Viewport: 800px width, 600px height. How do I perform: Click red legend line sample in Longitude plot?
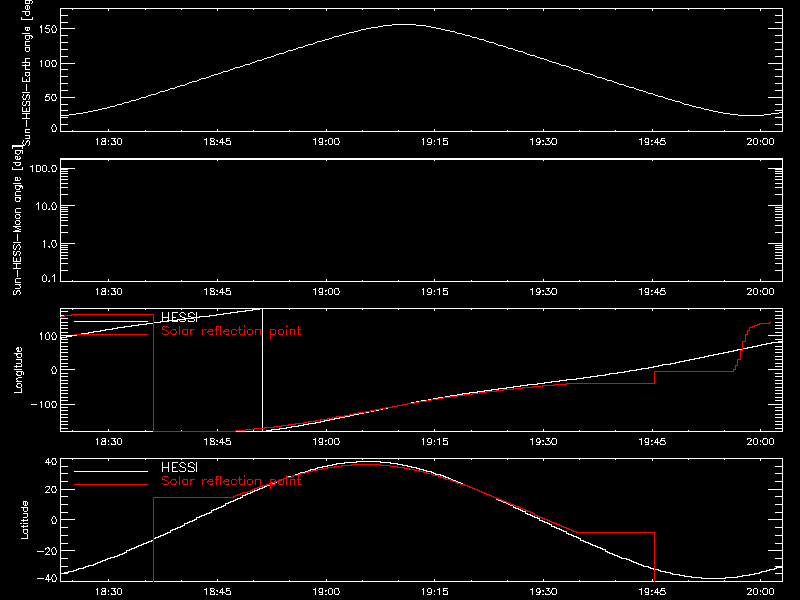111,335
